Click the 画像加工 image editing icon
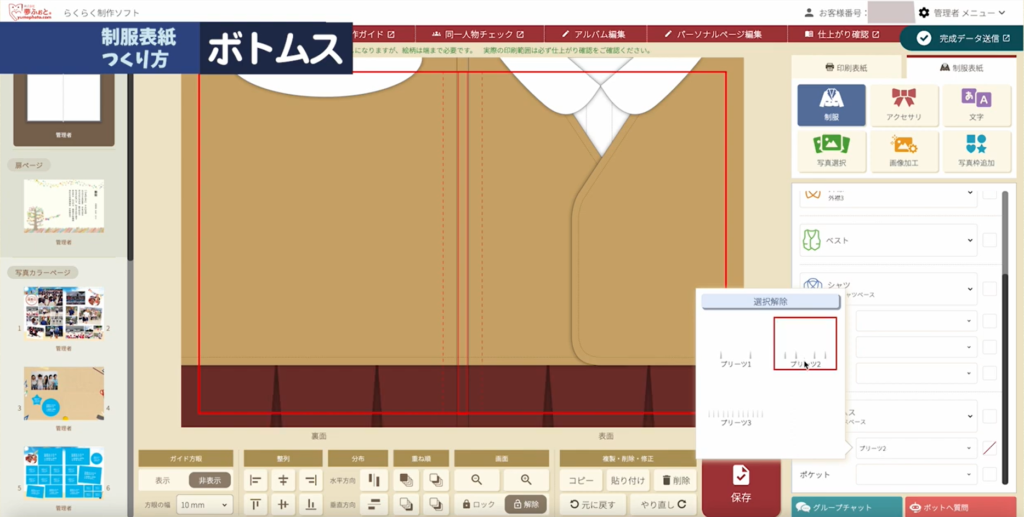Image resolution: width=1024 pixels, height=517 pixels. [x=904, y=150]
